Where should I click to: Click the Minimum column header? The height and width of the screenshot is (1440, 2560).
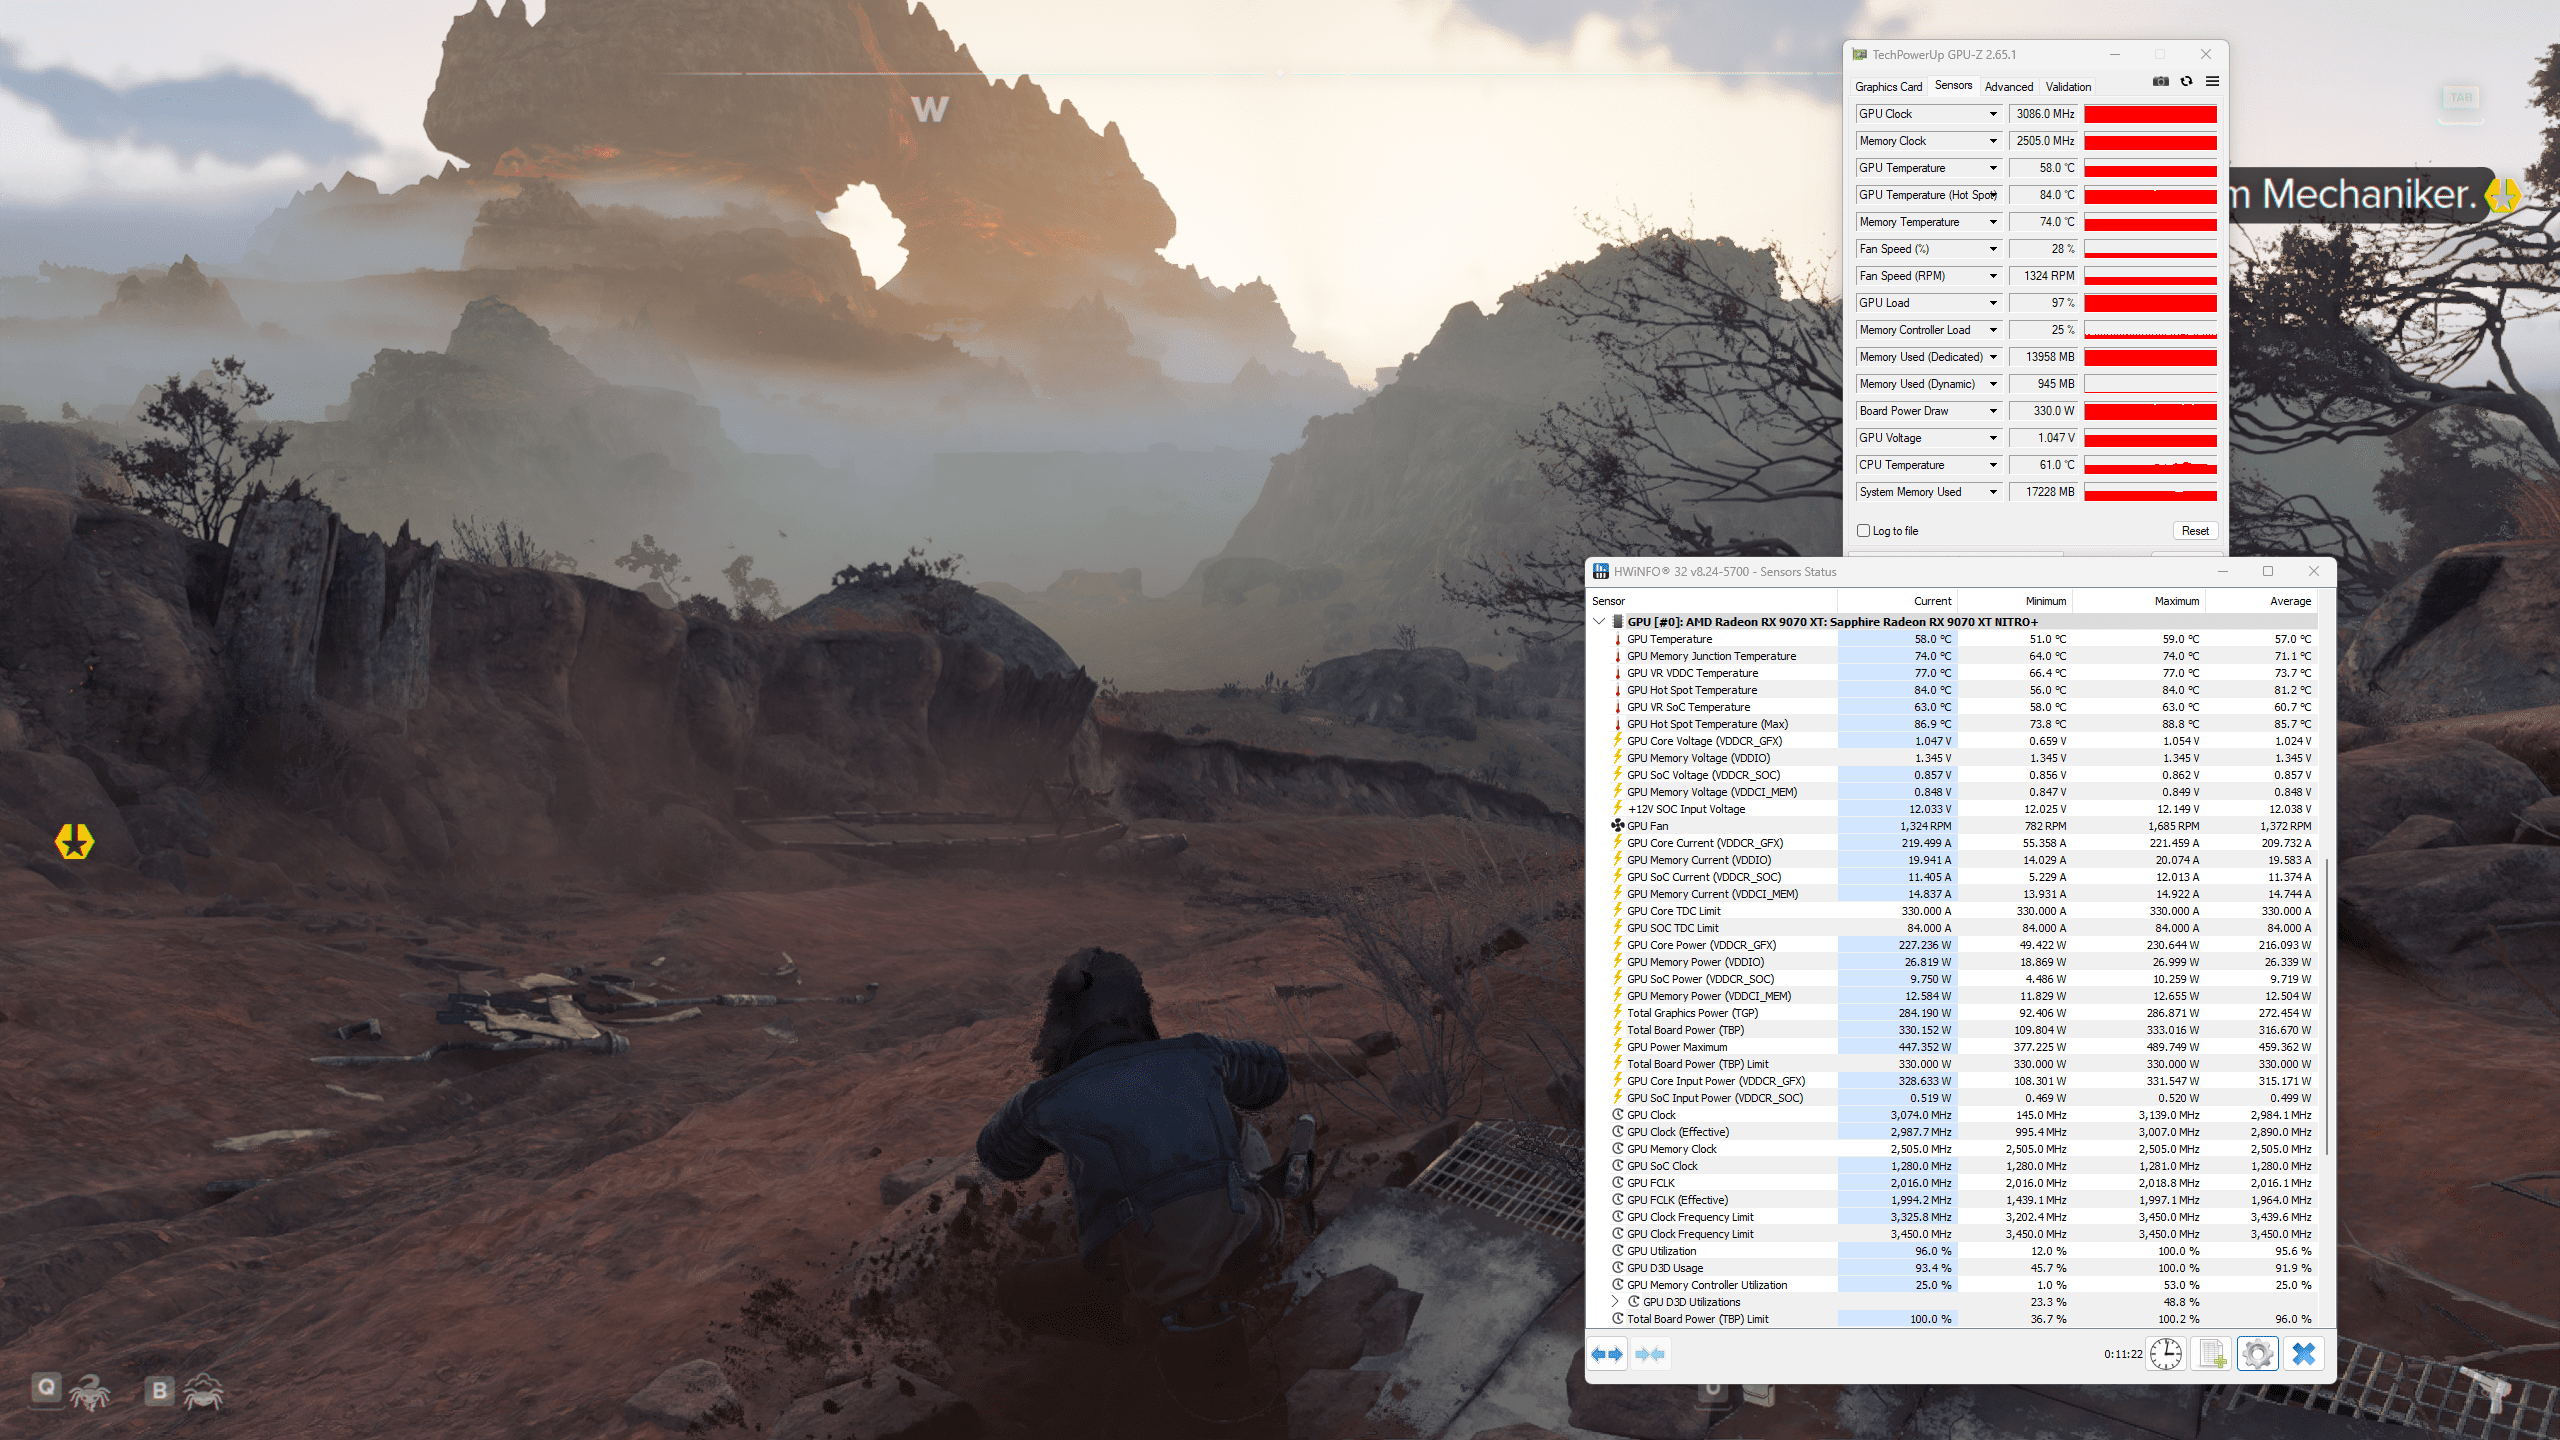tap(2014, 601)
